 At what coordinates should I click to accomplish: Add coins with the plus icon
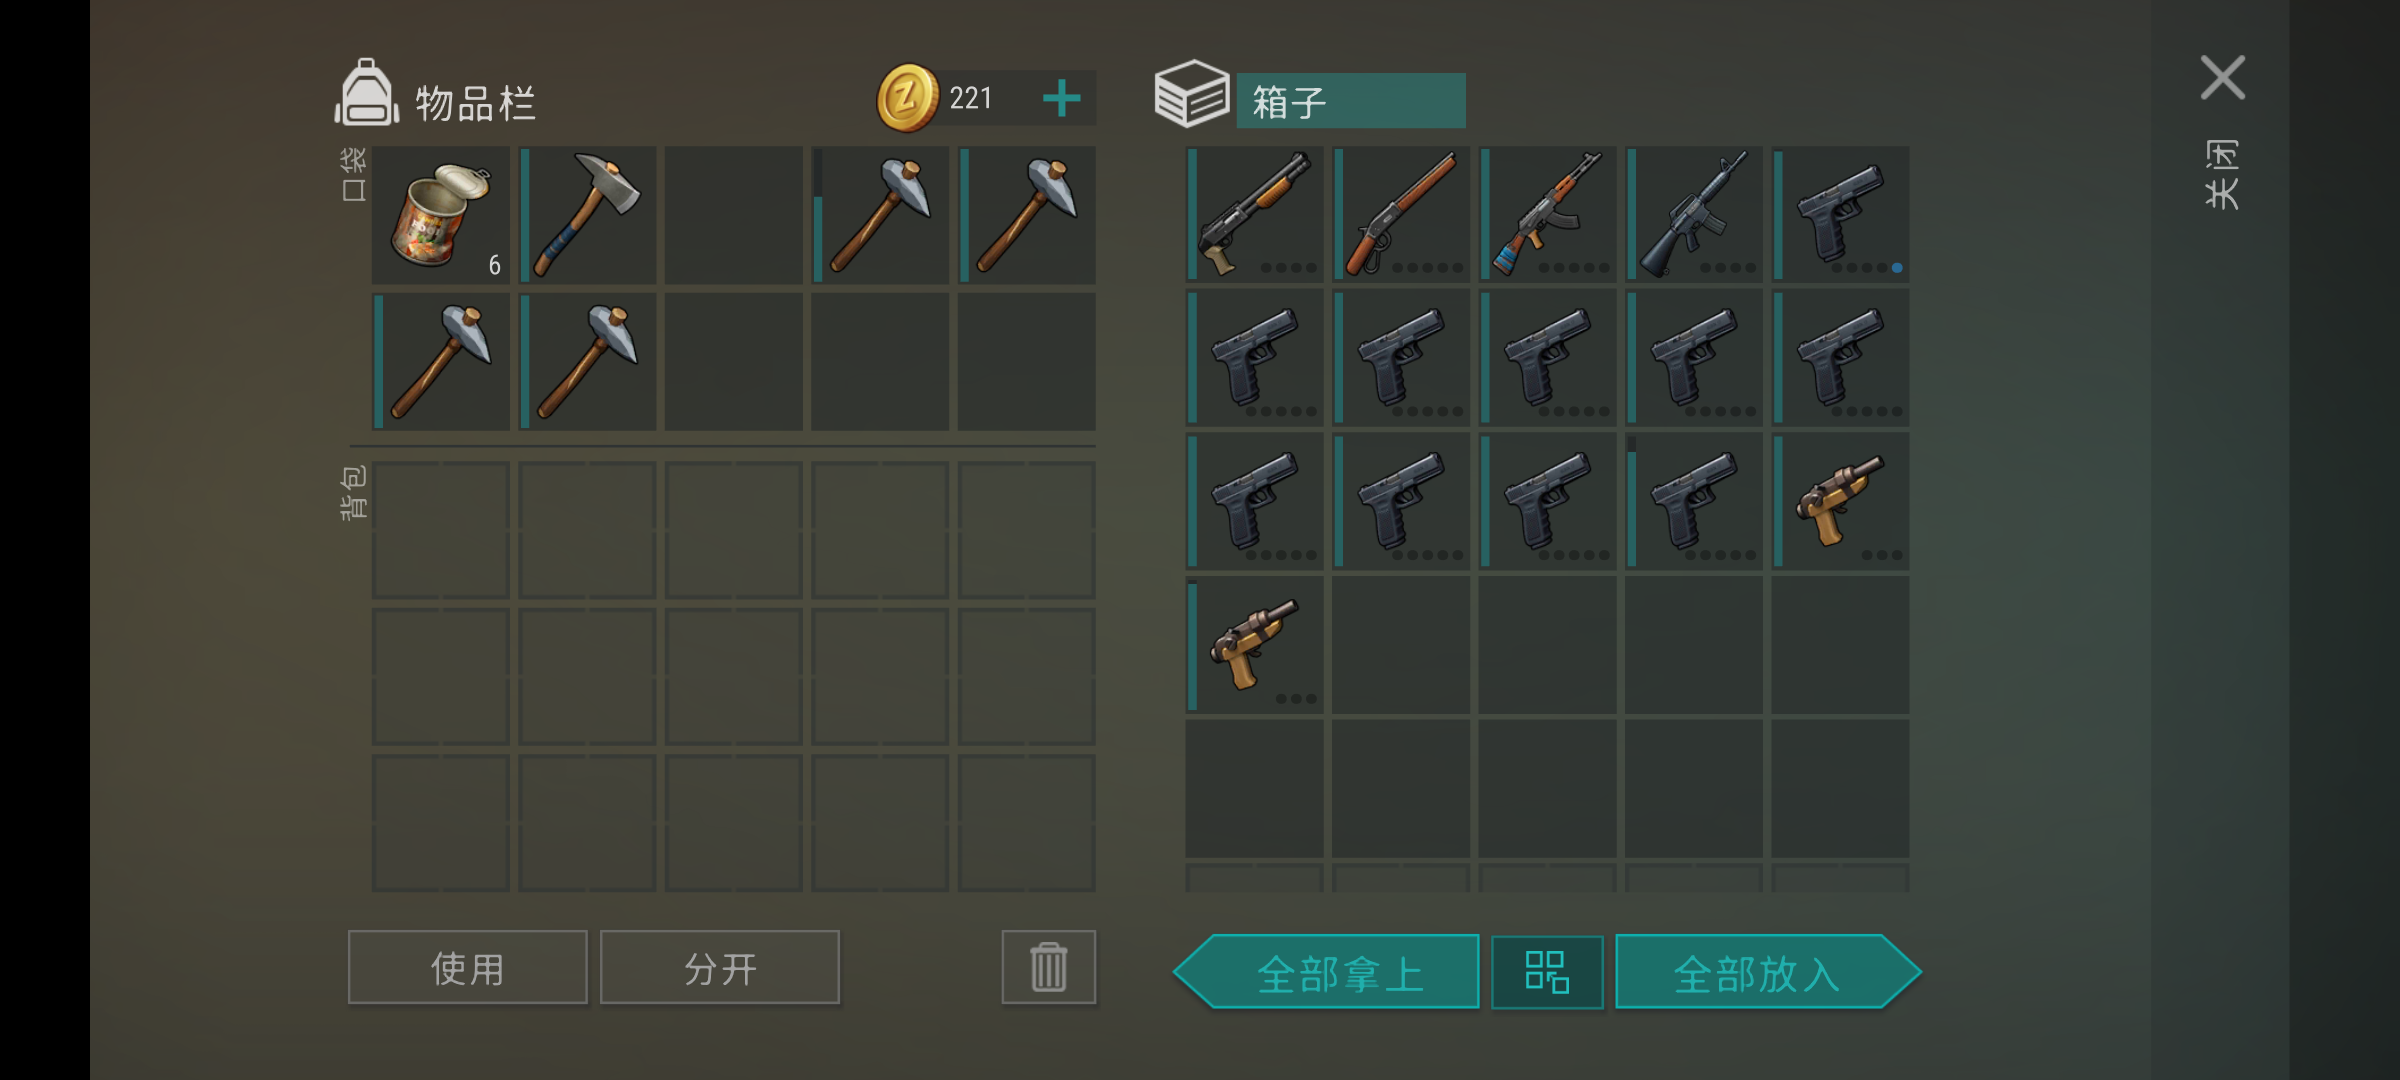click(1061, 98)
